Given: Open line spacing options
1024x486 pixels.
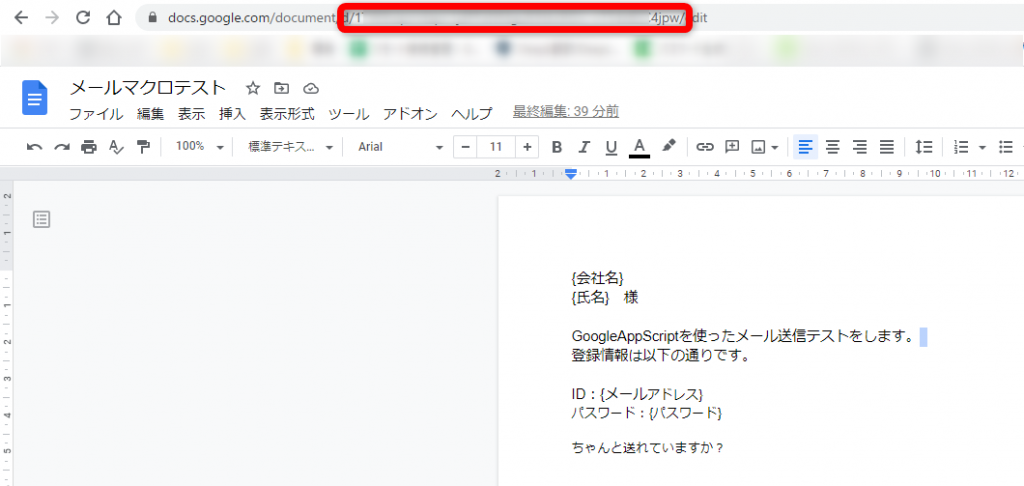Looking at the screenshot, I should [923, 147].
